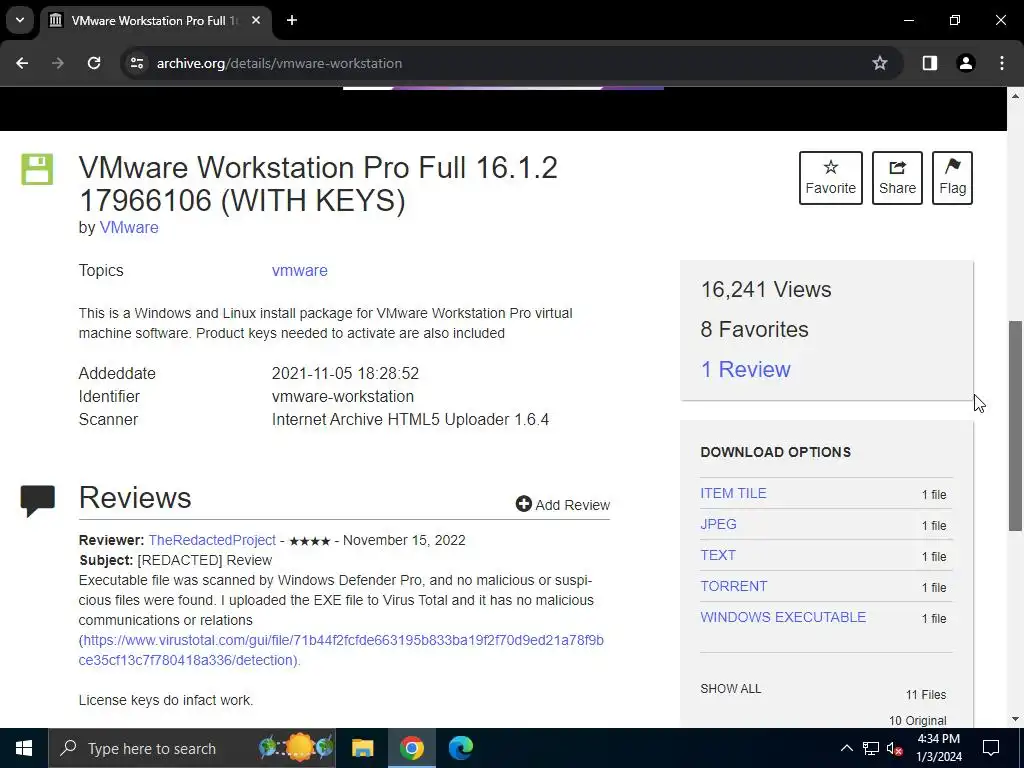The image size is (1024, 768).
Task: Click SHOW ALL files link
Action: 730,688
